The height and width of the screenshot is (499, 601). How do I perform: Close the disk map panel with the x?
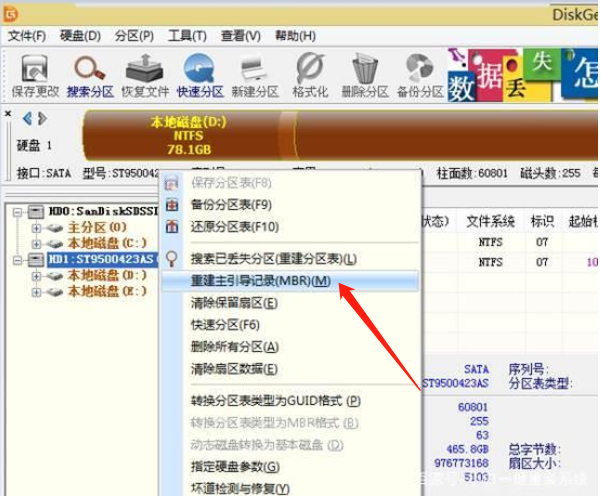click(8, 113)
